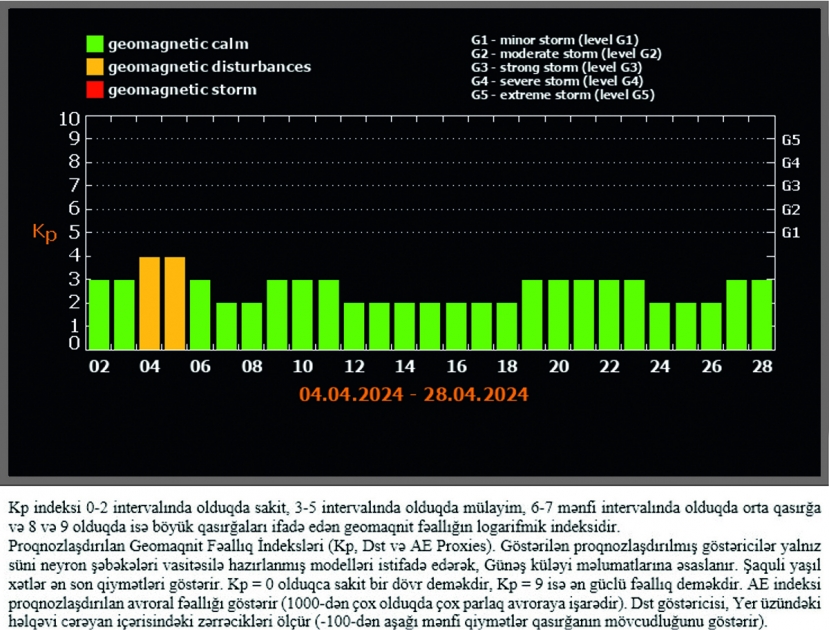Click the y-axis value 5
The width and height of the screenshot is (829, 630).
(x=75, y=232)
